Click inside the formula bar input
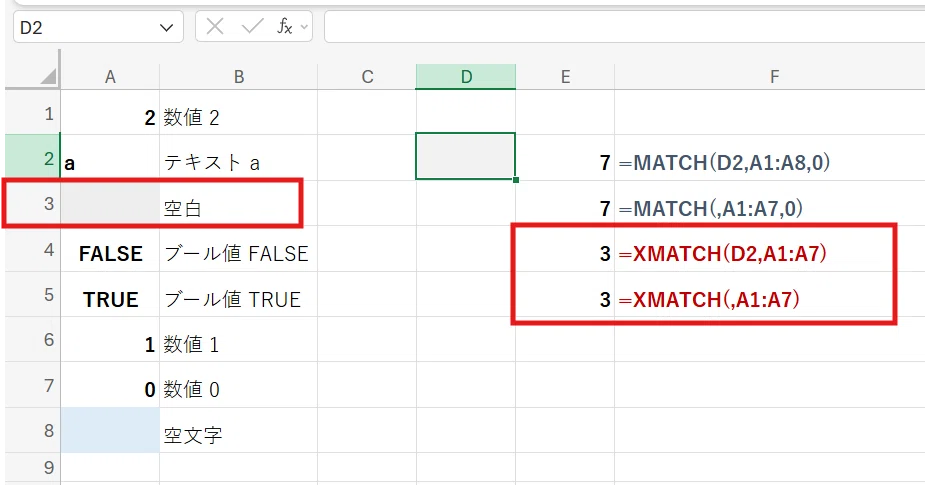This screenshot has height=485, width=925. click(x=625, y=27)
